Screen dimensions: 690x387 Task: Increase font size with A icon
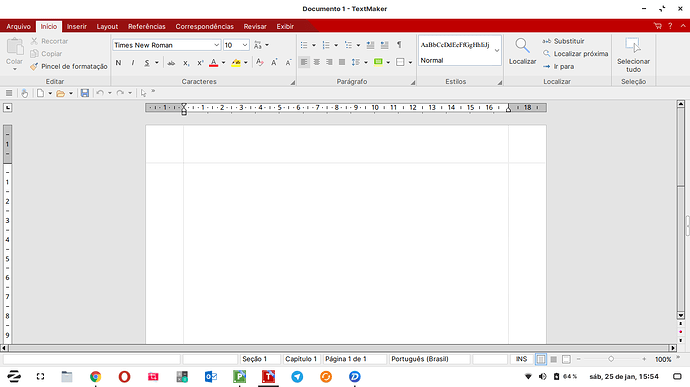click(274, 63)
